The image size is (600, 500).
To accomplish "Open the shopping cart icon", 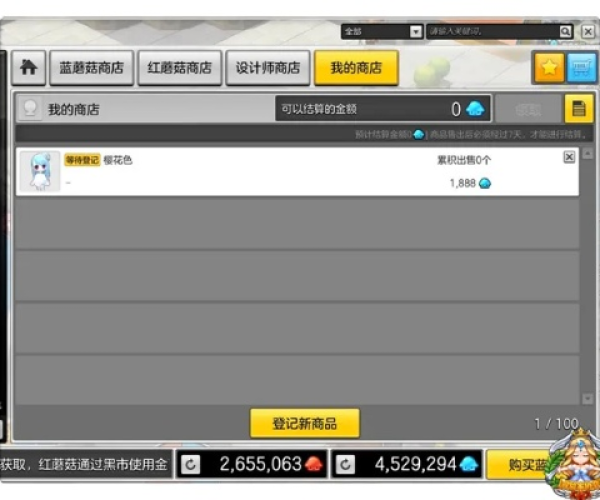I will (x=581, y=68).
